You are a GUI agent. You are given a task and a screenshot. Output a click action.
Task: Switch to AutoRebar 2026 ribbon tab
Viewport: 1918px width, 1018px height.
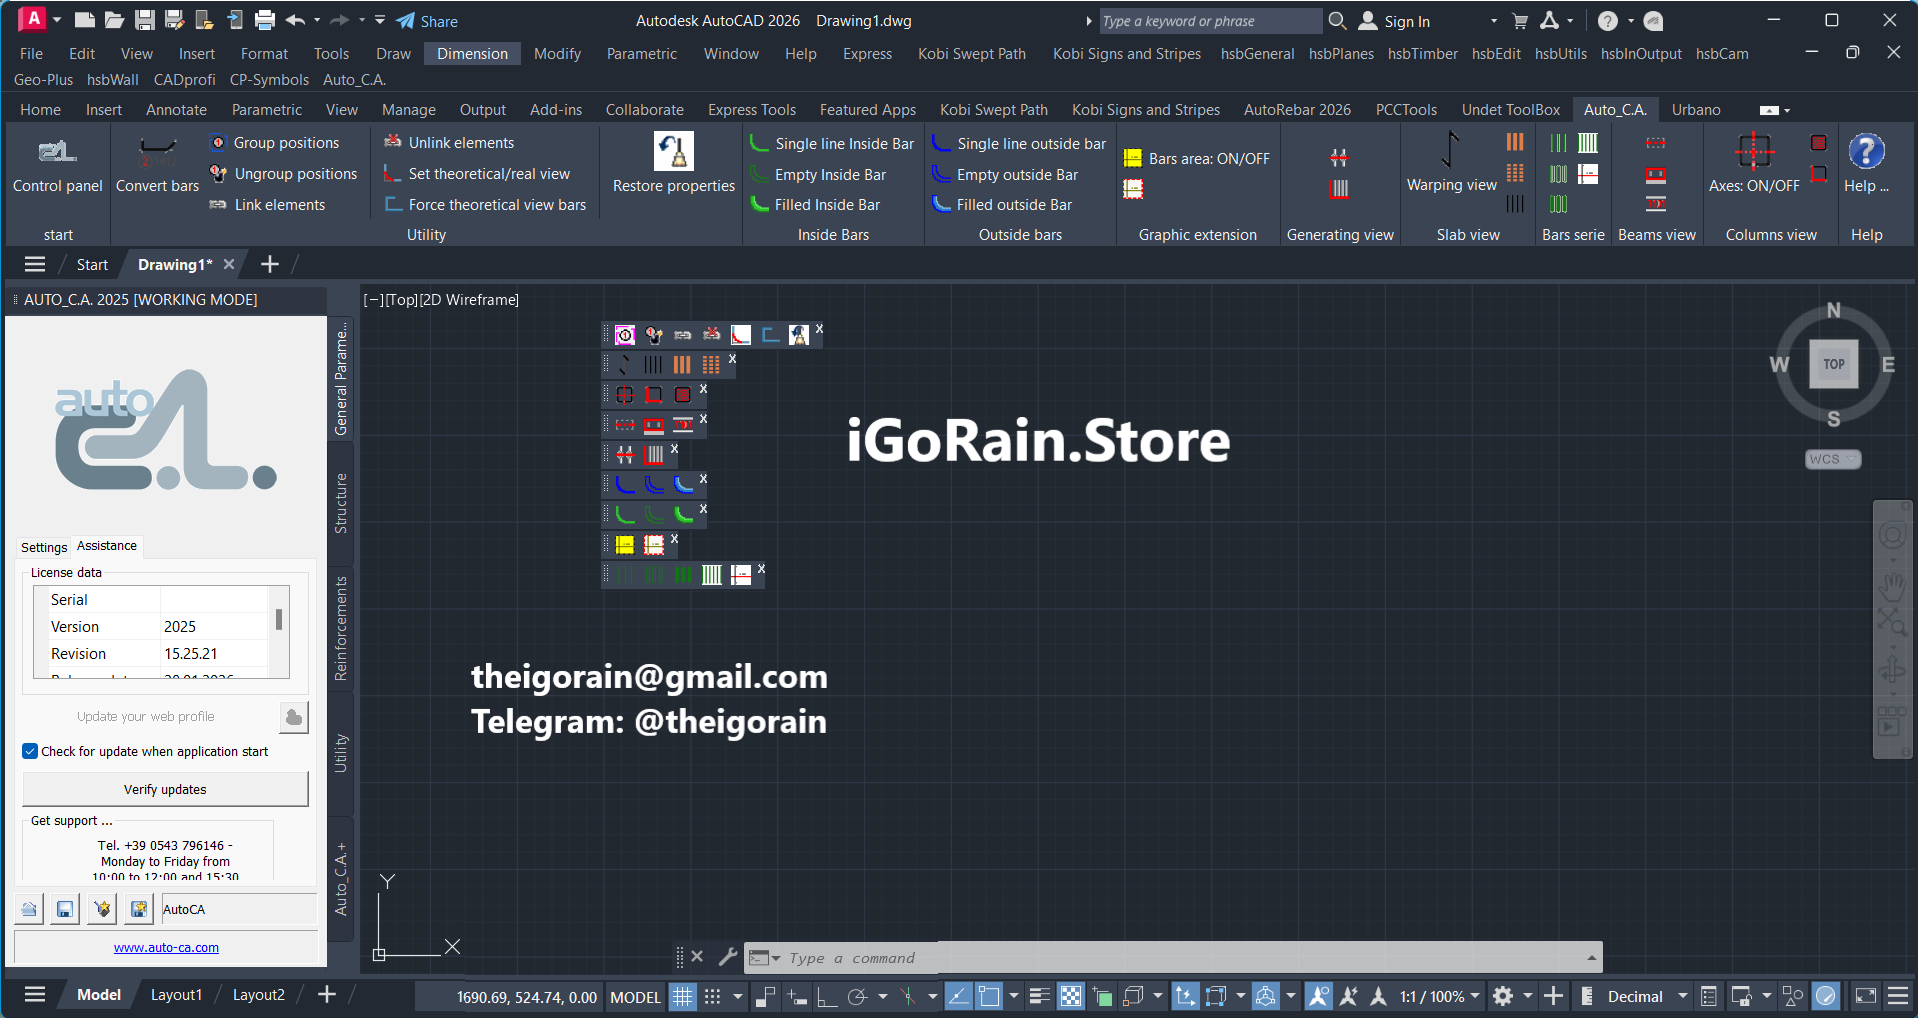coord(1297,110)
